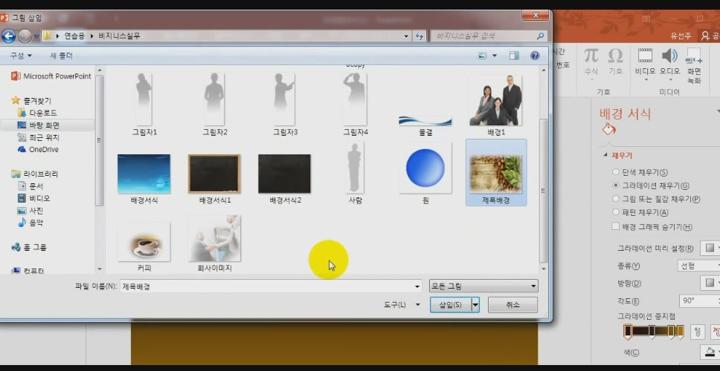Open 종류 dropdown showing 선형
Screen dimensions: 720x371
point(698,265)
